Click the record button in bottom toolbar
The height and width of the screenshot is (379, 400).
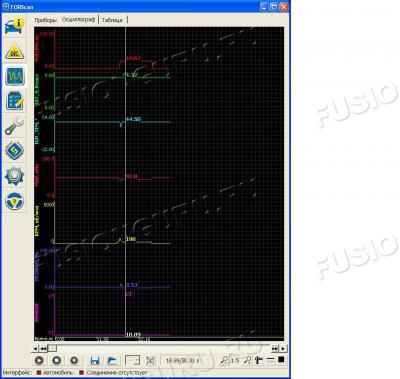[x=74, y=360]
